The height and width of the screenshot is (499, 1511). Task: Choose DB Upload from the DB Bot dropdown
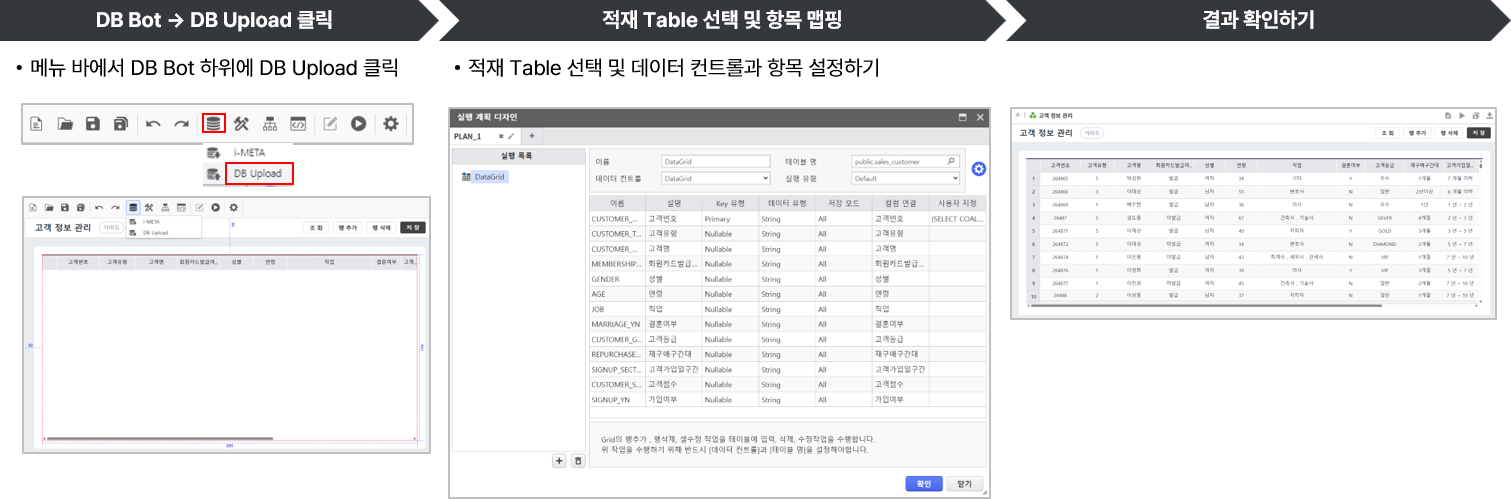[x=257, y=173]
